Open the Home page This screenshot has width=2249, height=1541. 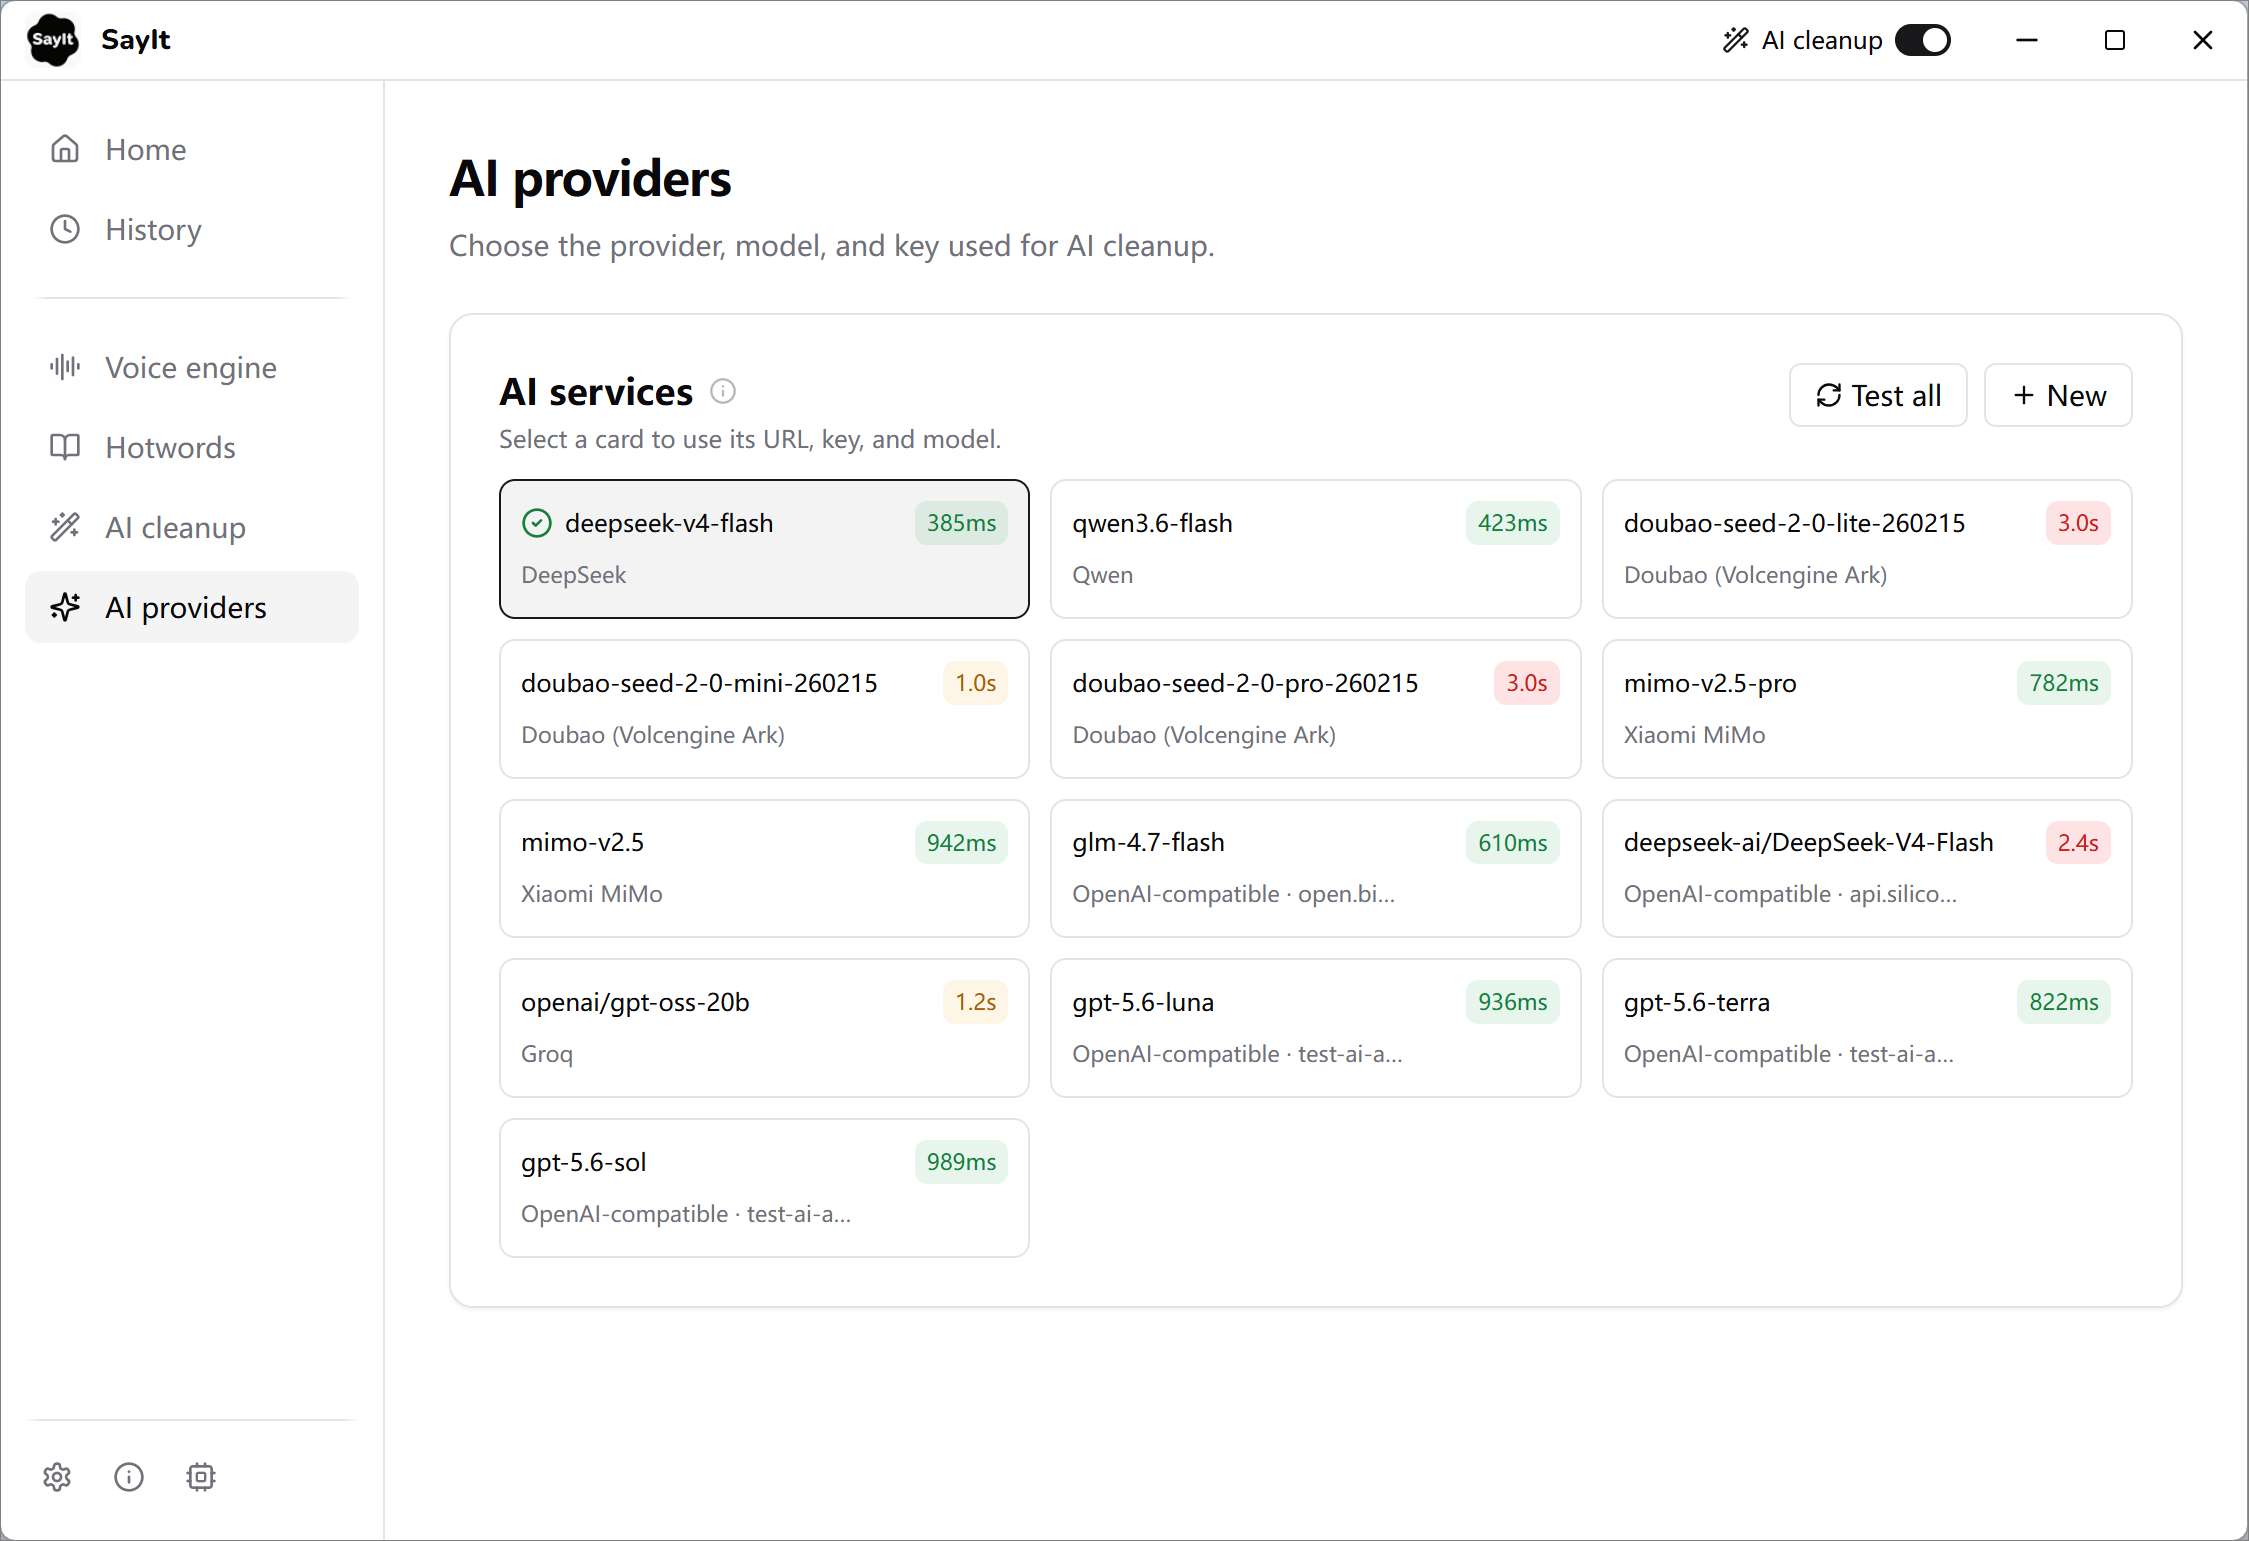point(192,149)
